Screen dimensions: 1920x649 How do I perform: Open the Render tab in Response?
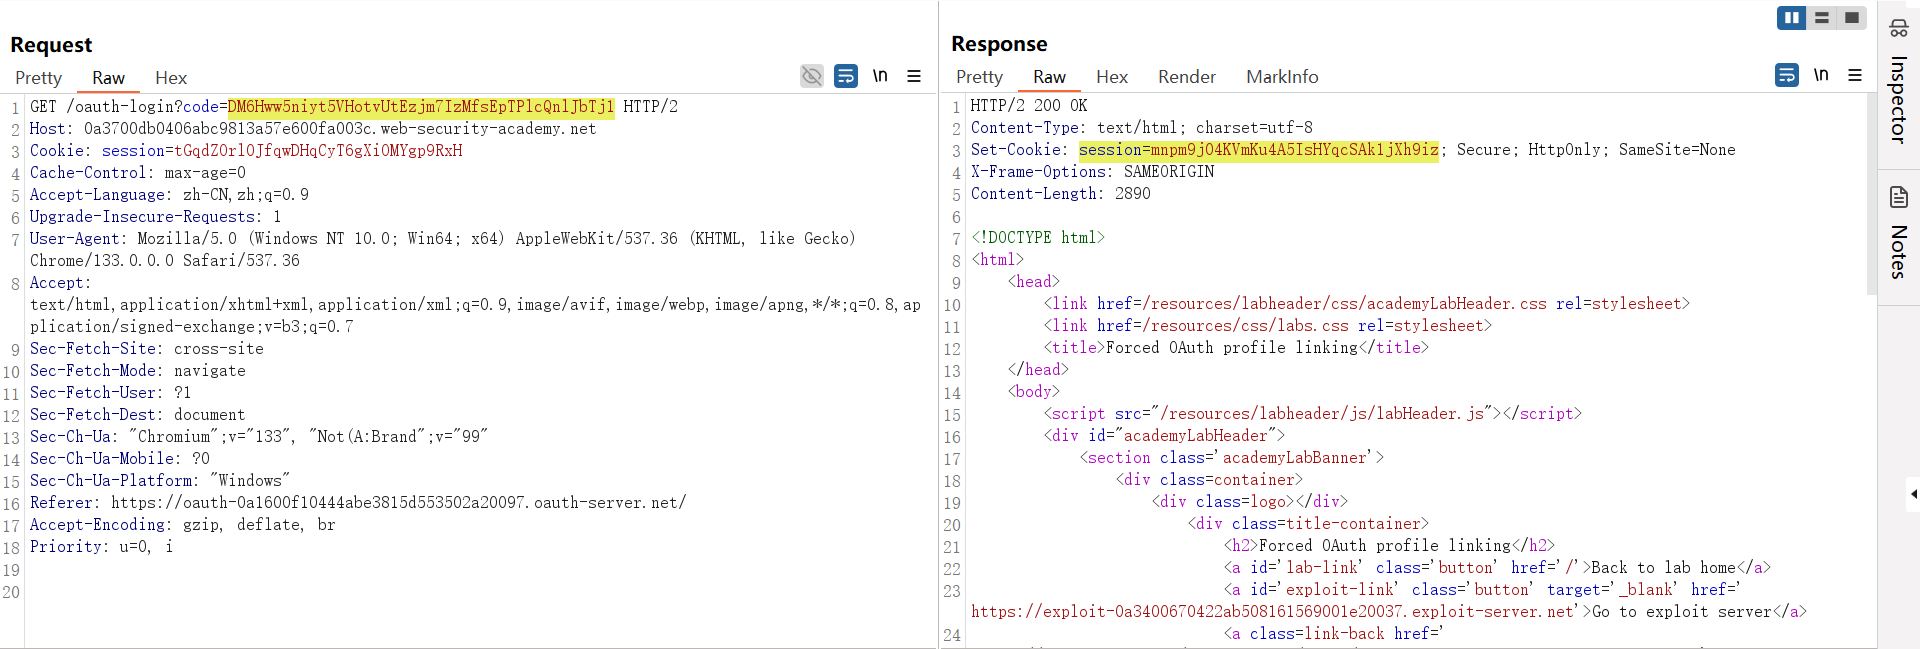click(1186, 77)
